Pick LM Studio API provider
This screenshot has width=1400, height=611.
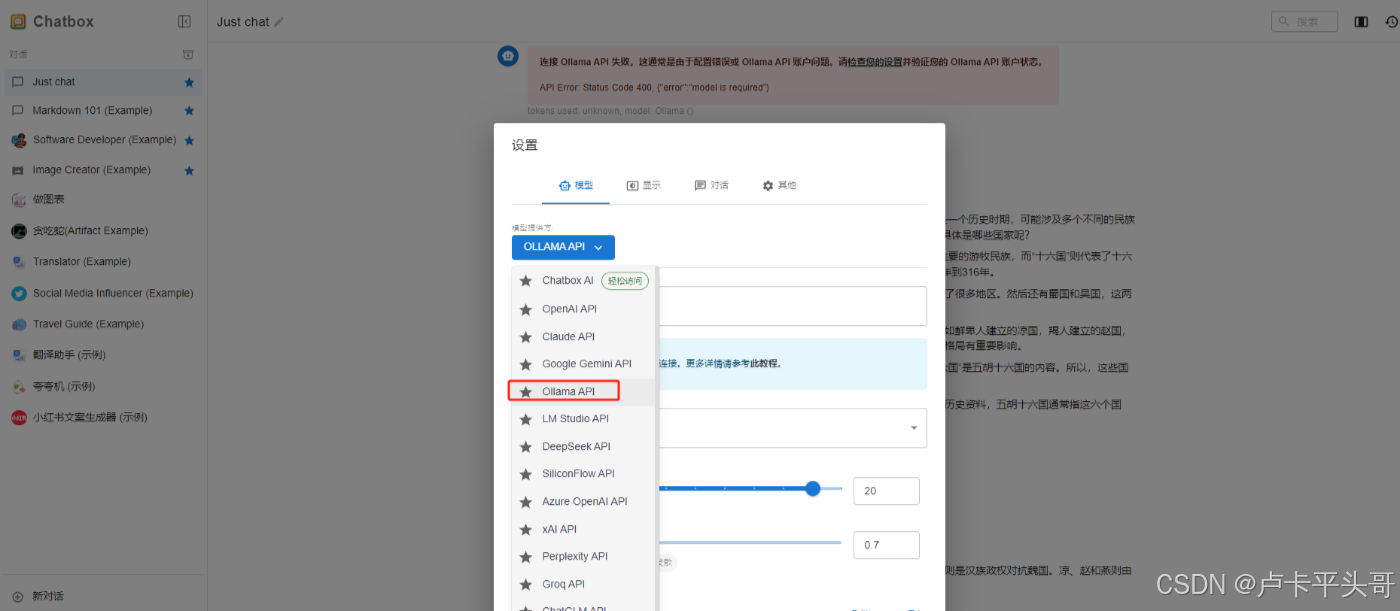point(584,419)
